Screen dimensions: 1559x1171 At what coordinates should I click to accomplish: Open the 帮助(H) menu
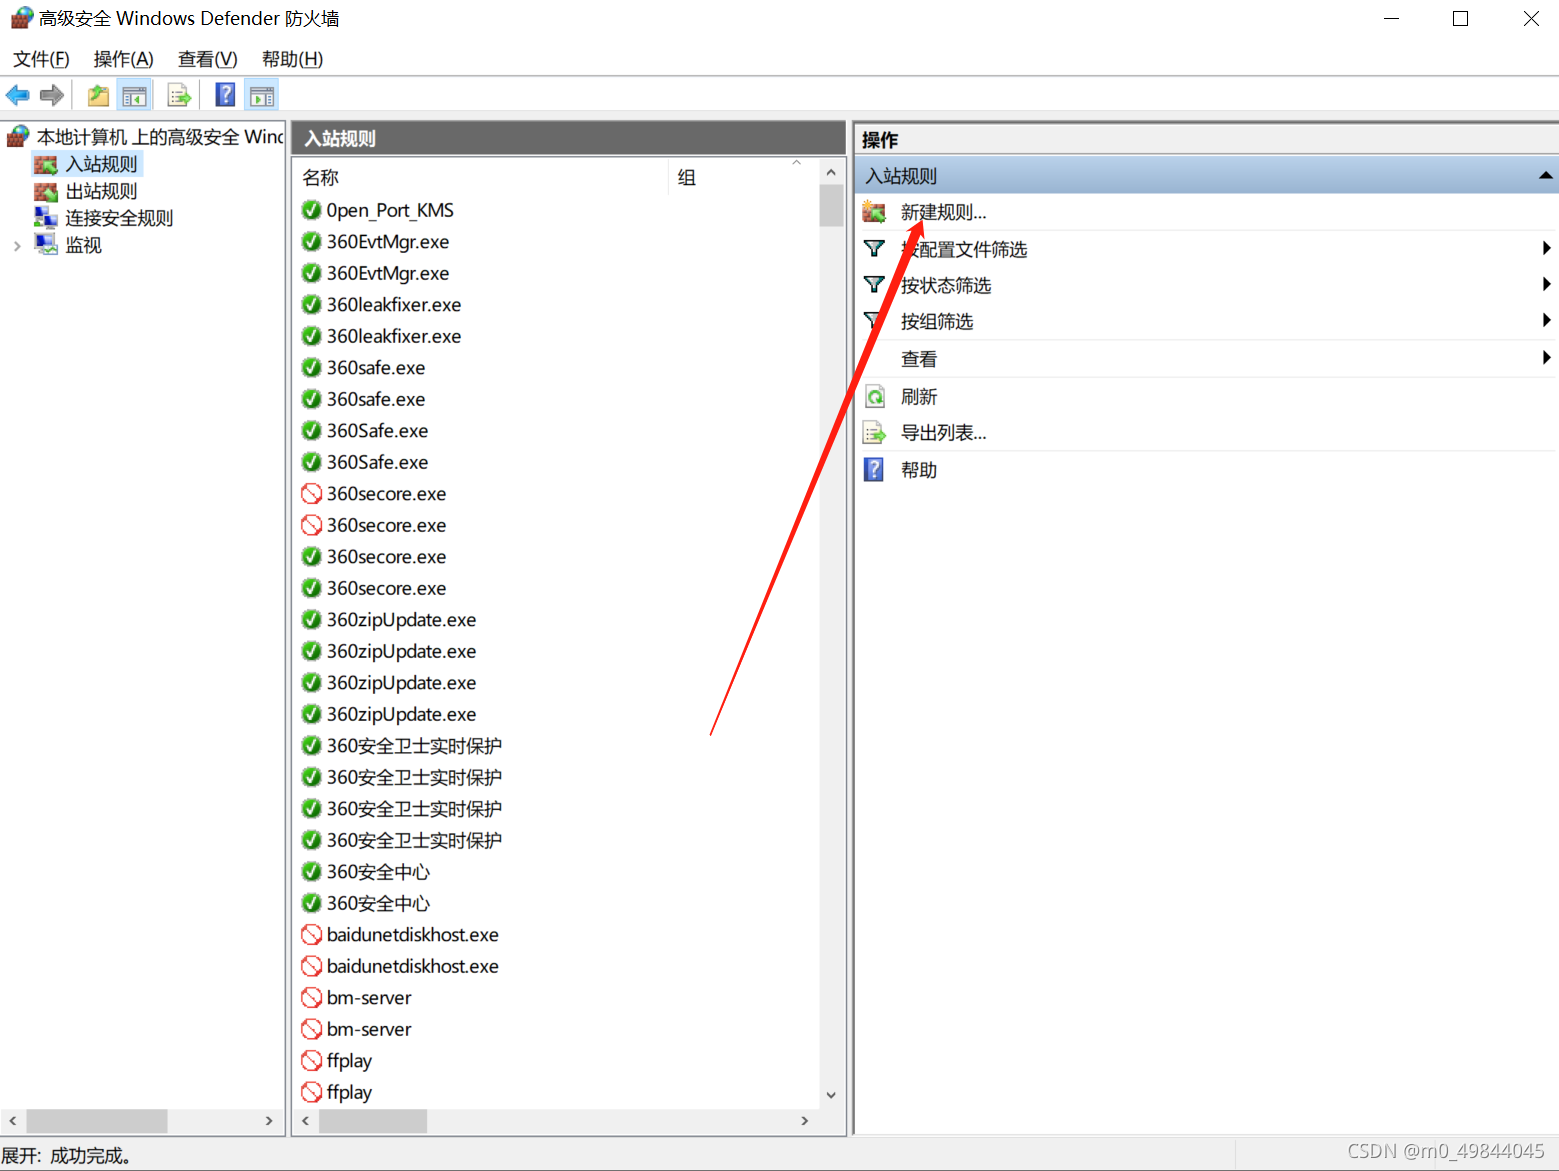292,59
